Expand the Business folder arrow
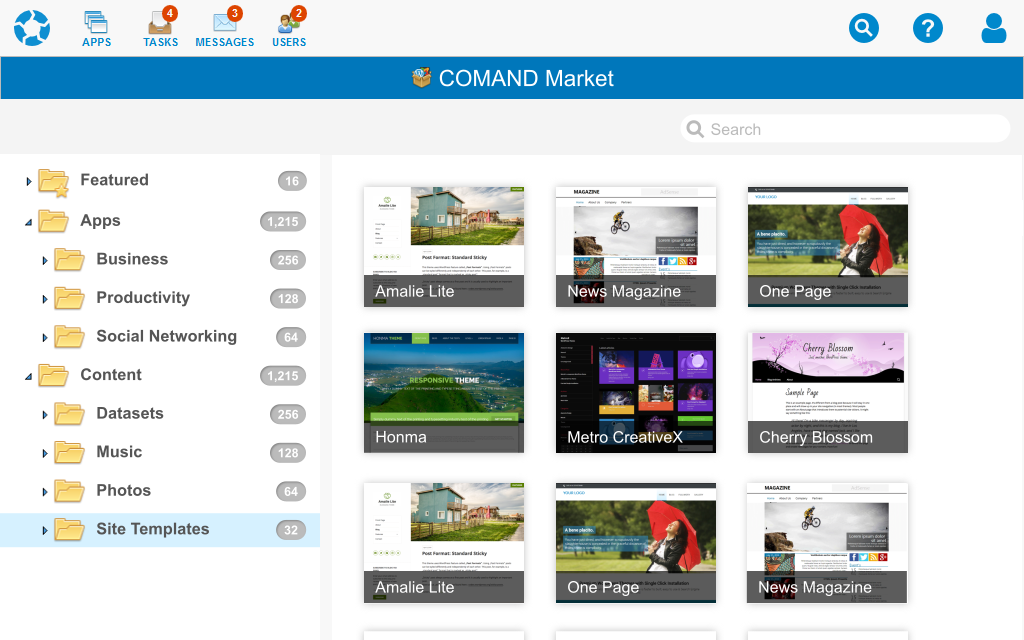 (x=44, y=260)
